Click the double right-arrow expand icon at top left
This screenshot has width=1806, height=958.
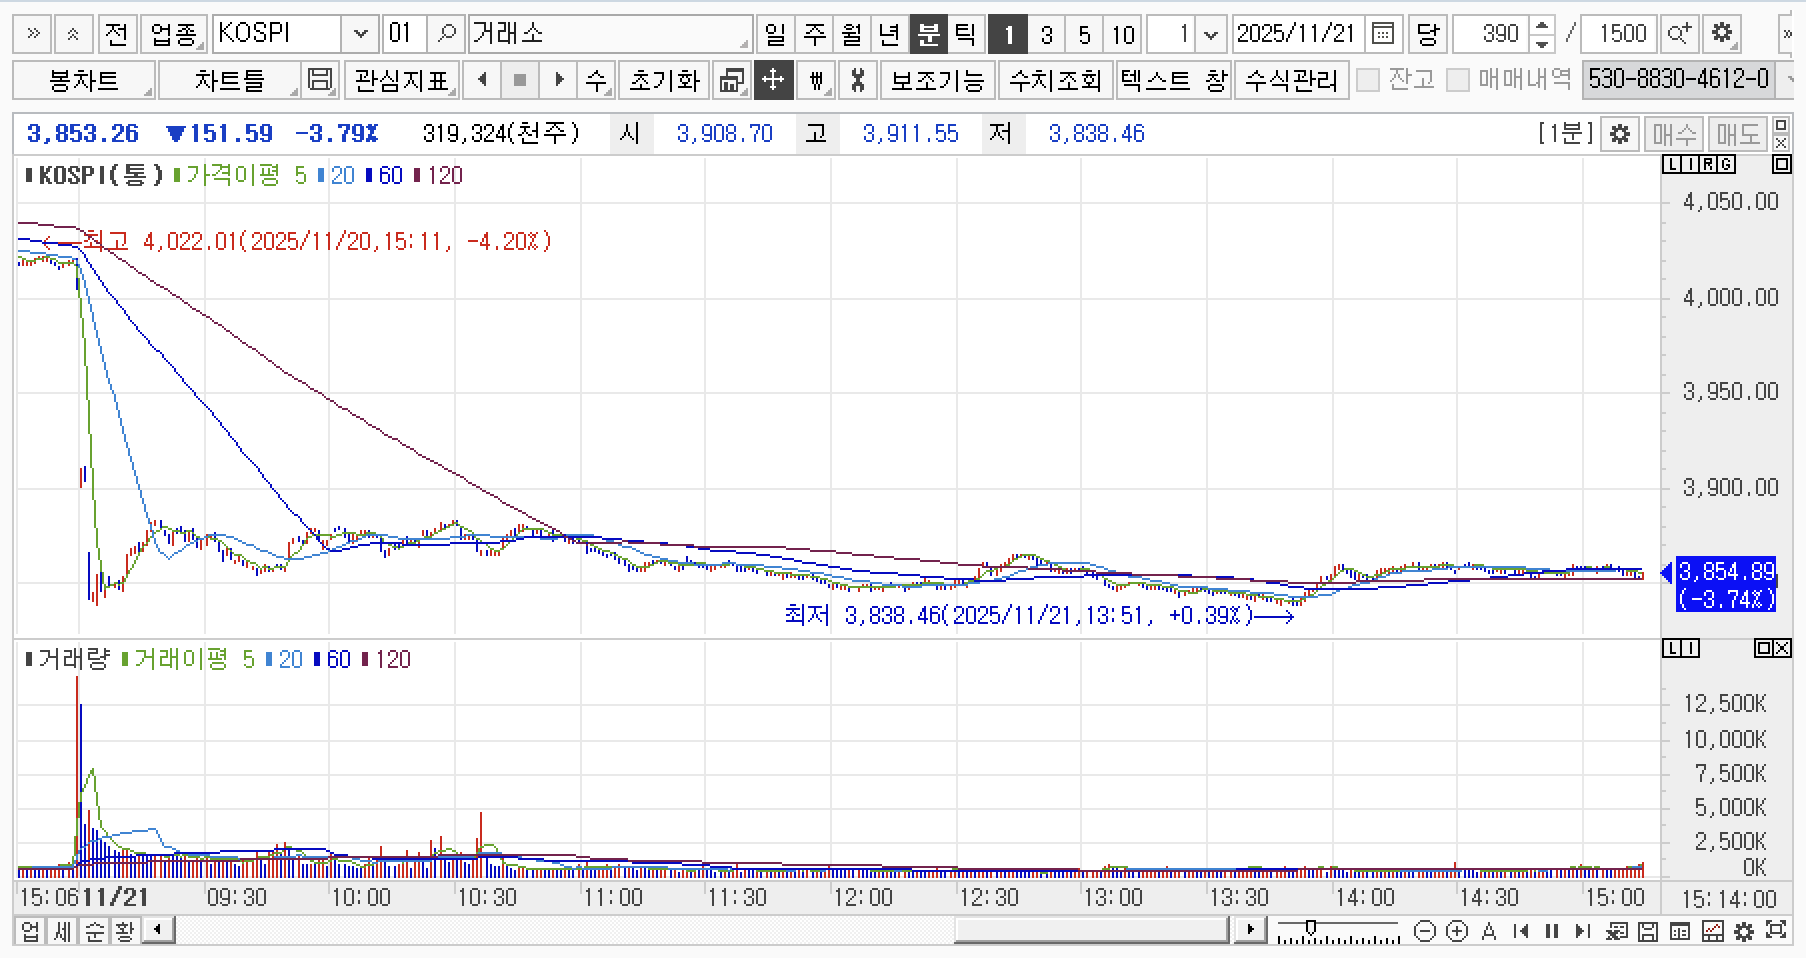point(32,34)
